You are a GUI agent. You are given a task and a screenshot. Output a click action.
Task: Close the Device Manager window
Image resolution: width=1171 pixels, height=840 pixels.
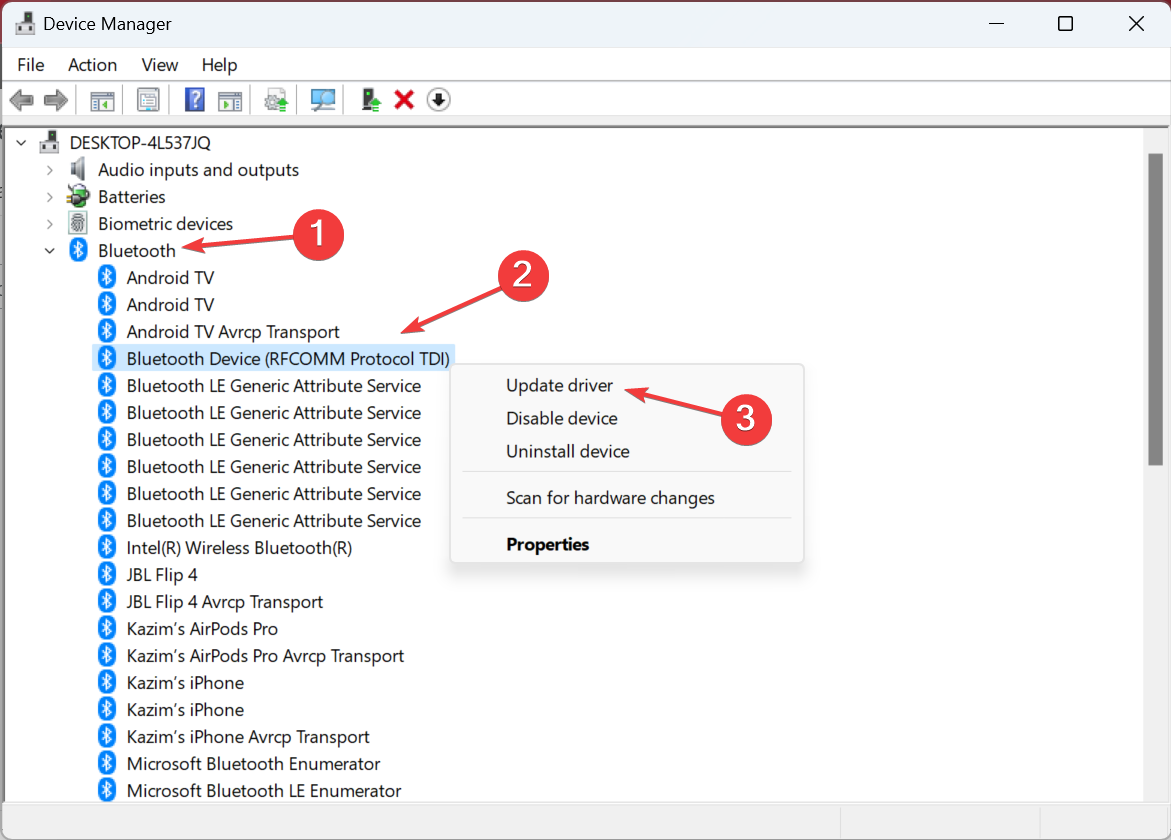pos(1136,24)
